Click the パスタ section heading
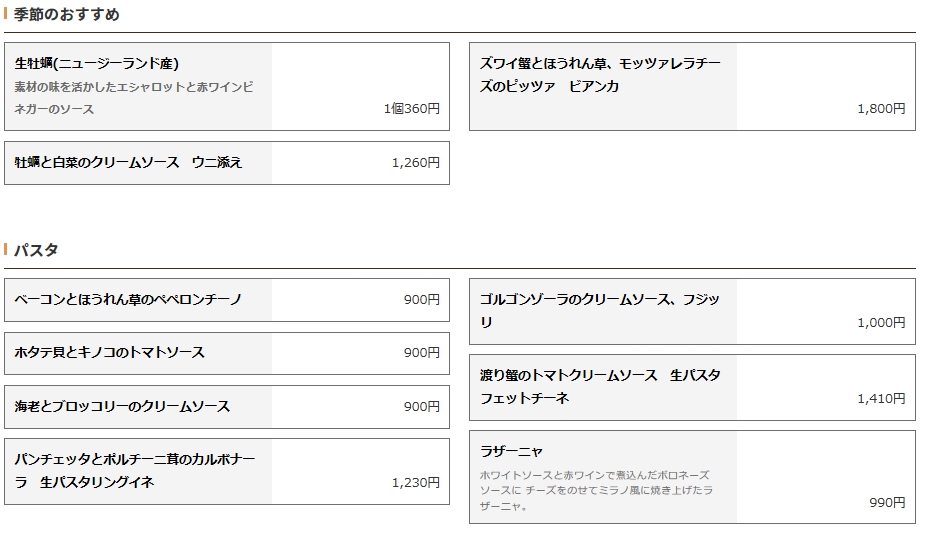 pyautogui.click(x=36, y=249)
